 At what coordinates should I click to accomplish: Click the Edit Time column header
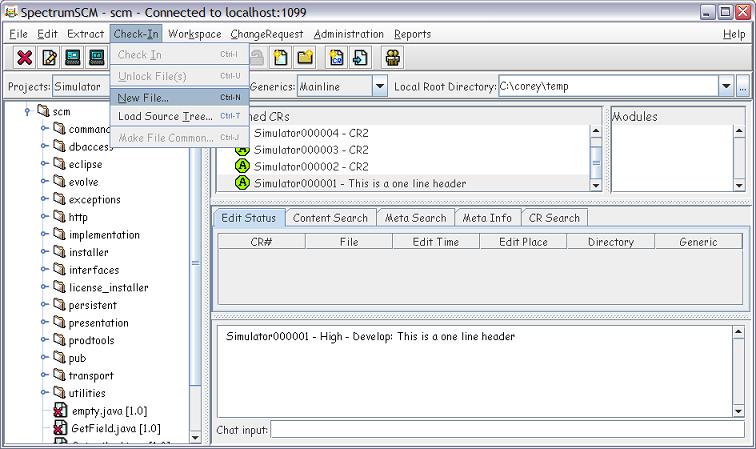pos(436,242)
